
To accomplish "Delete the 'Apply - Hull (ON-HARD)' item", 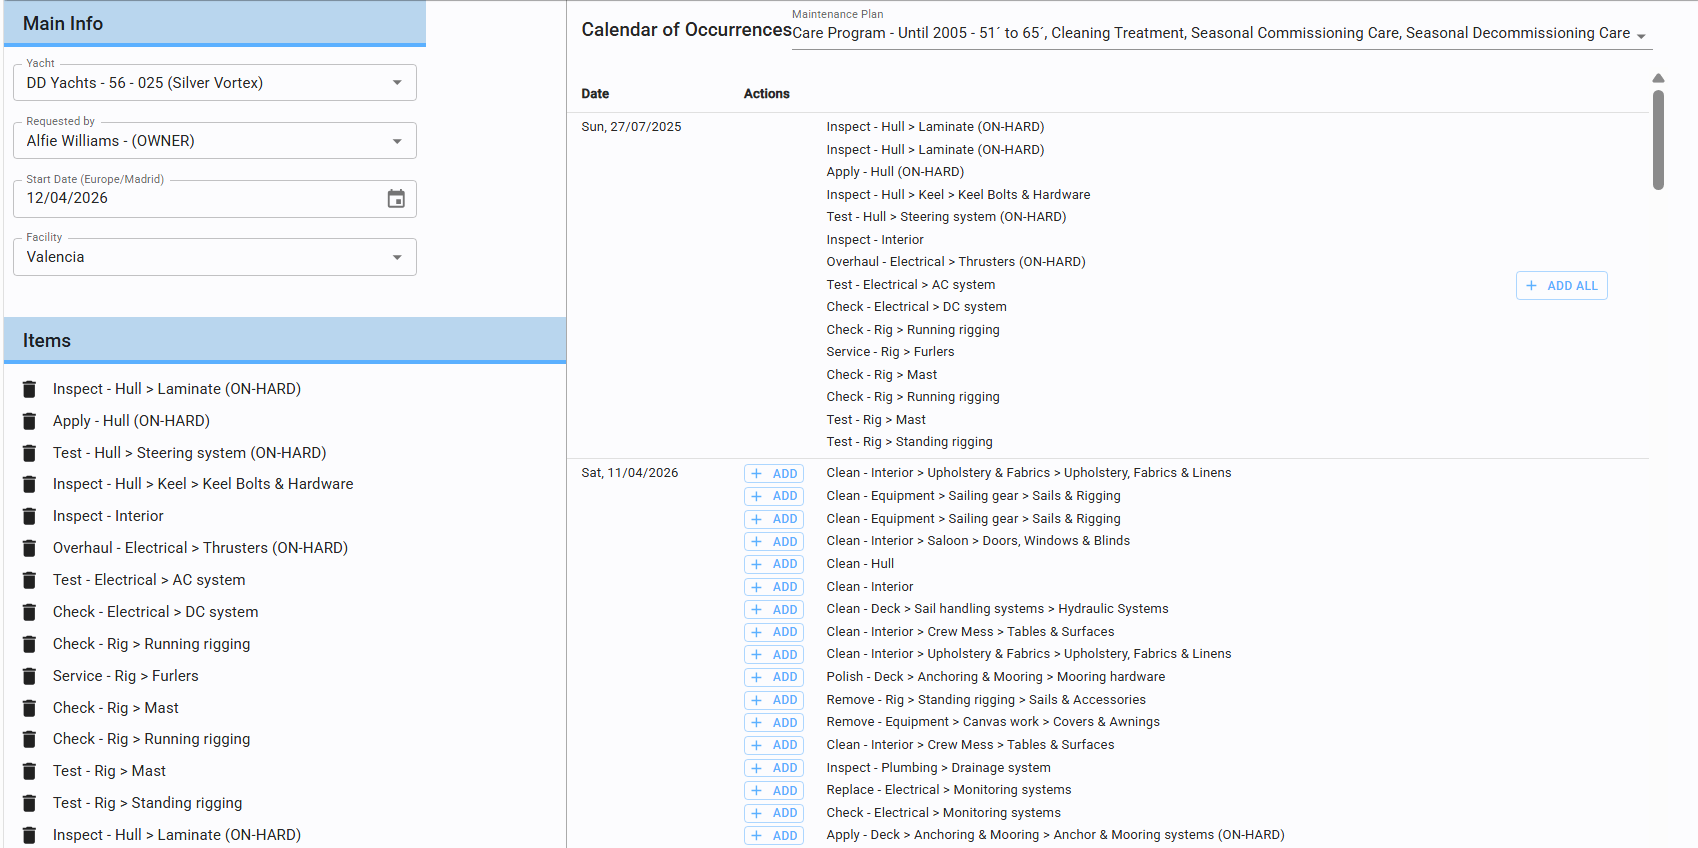I will (30, 421).
